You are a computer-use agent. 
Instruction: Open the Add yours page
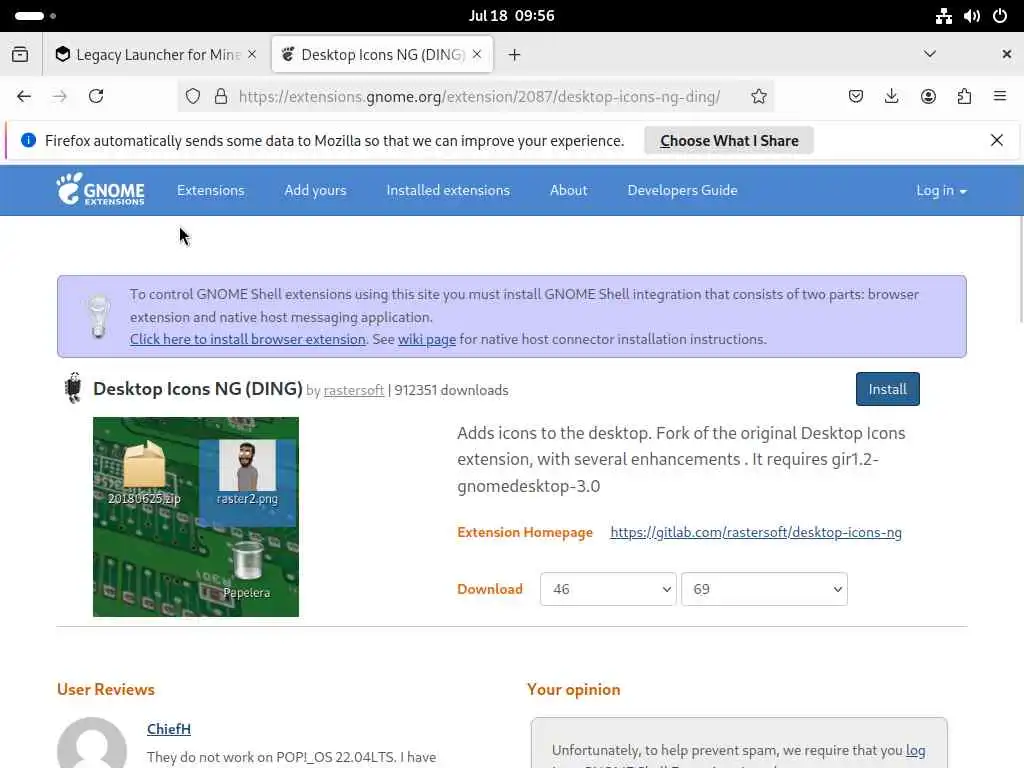click(315, 190)
